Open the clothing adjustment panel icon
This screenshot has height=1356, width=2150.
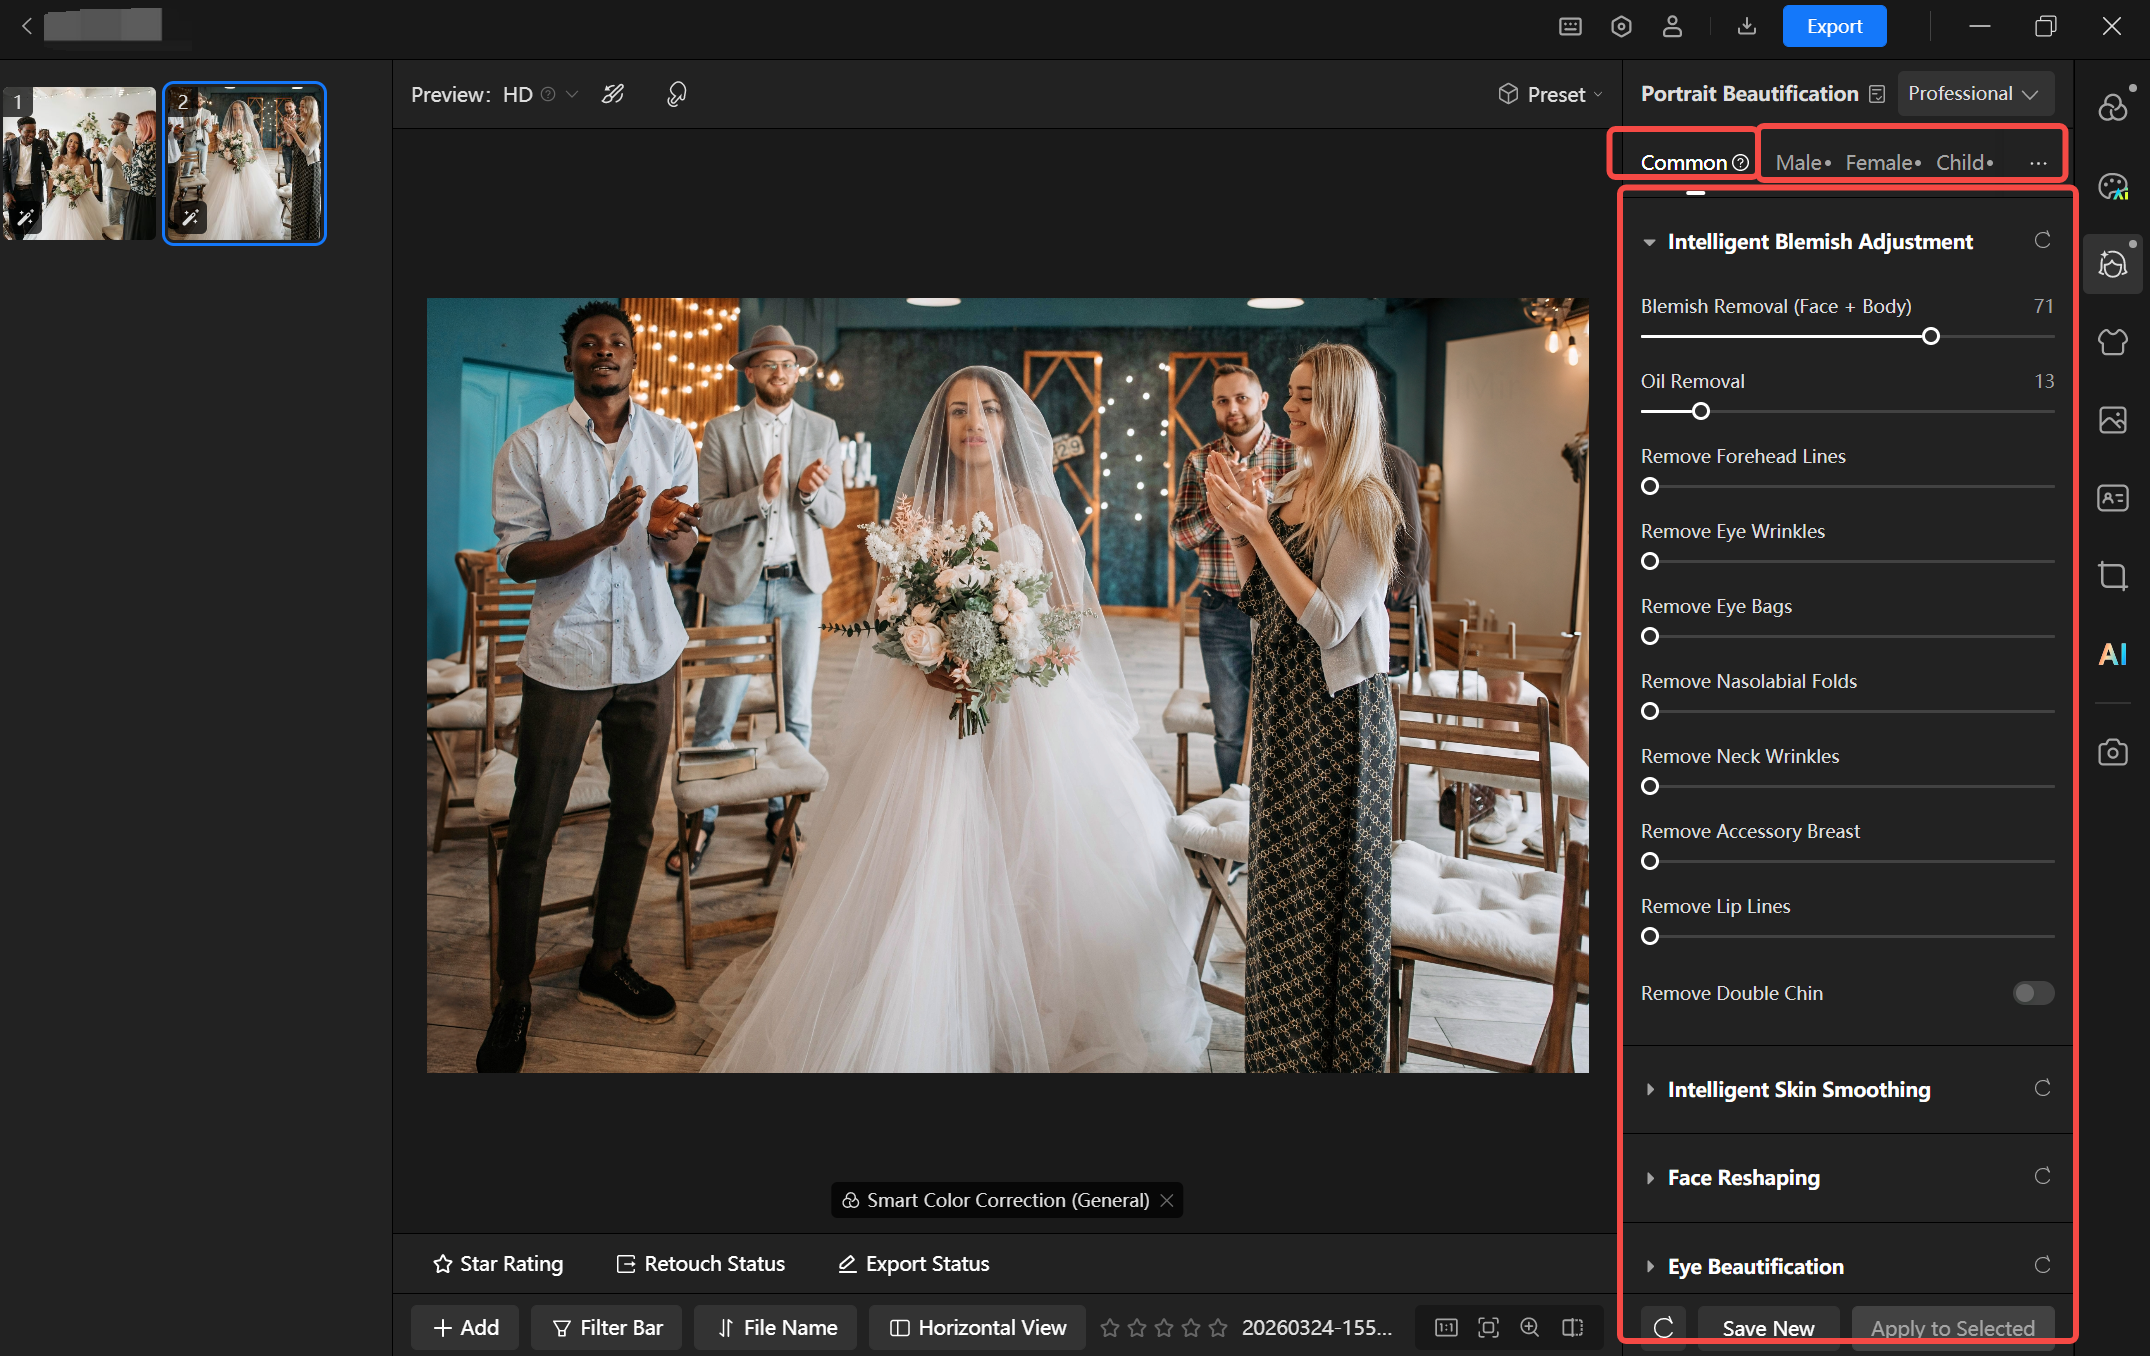pyautogui.click(x=2112, y=342)
